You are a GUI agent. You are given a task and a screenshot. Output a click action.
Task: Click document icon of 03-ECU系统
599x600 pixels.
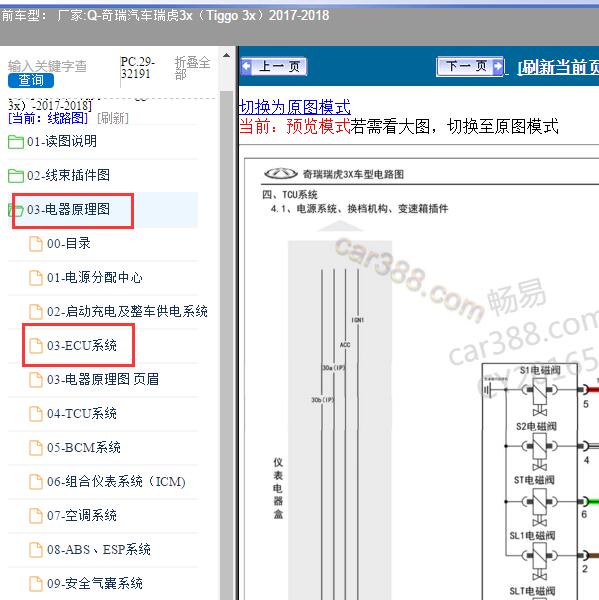[36, 346]
